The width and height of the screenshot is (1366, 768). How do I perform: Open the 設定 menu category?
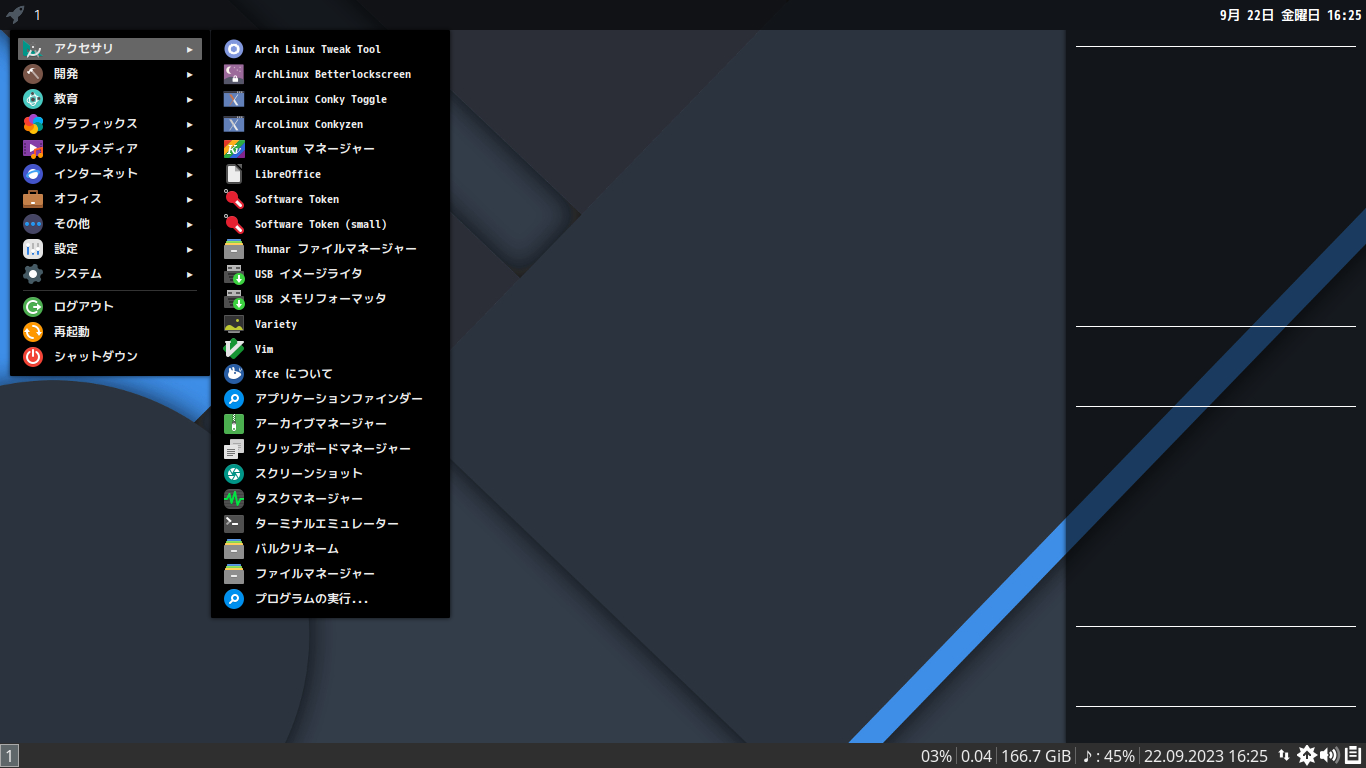coord(110,249)
